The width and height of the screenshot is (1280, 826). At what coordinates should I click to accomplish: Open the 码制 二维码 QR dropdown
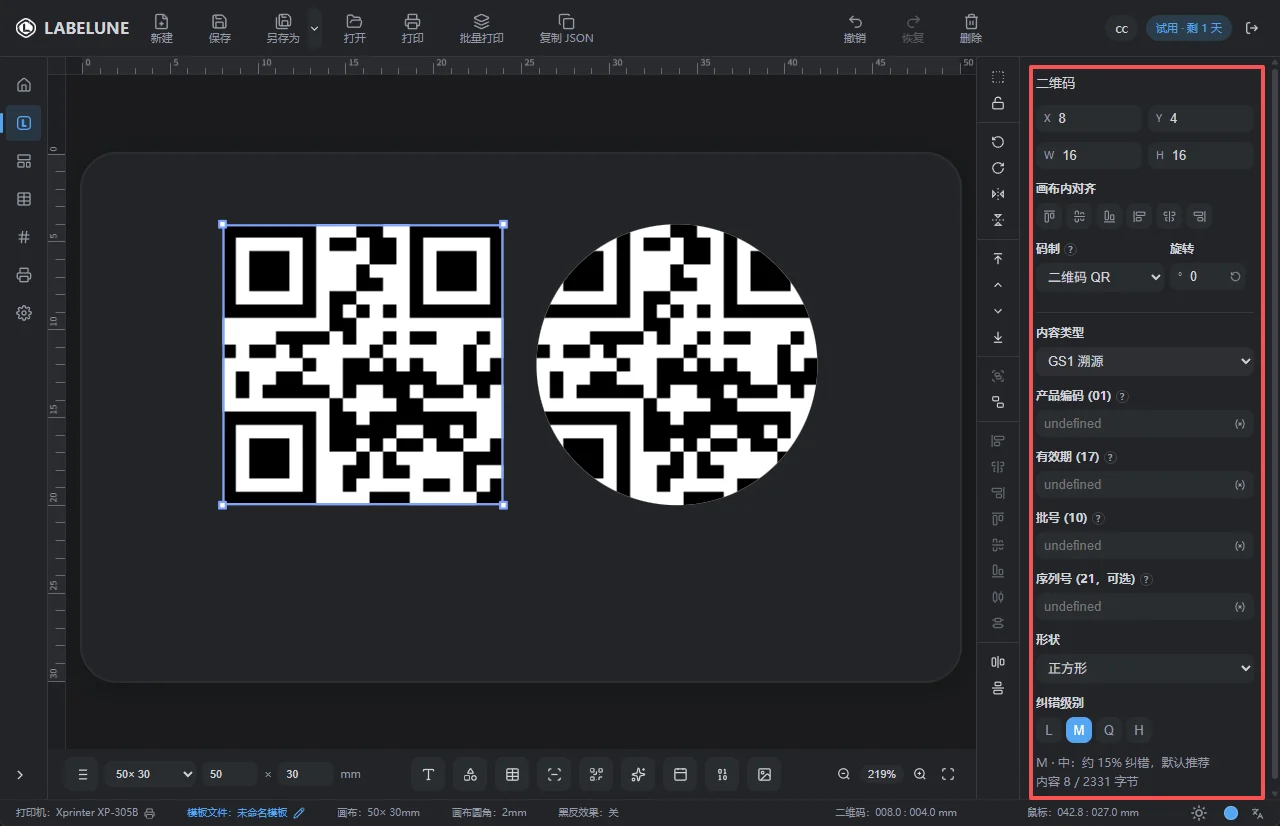(1100, 277)
